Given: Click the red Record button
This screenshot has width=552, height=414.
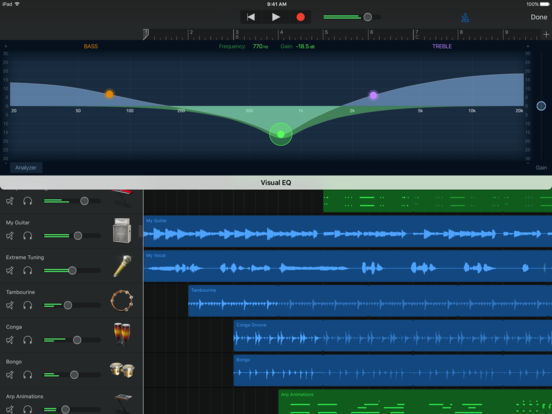Looking at the screenshot, I should coord(300,17).
